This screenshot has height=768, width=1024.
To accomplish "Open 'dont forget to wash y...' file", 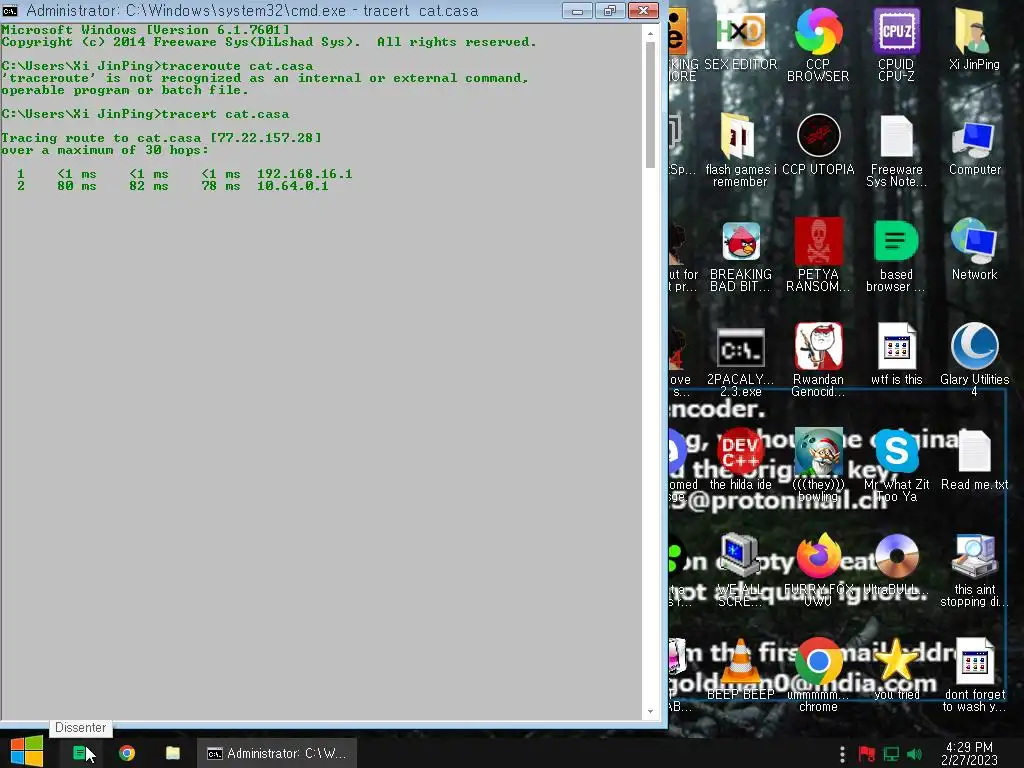I will [x=974, y=675].
